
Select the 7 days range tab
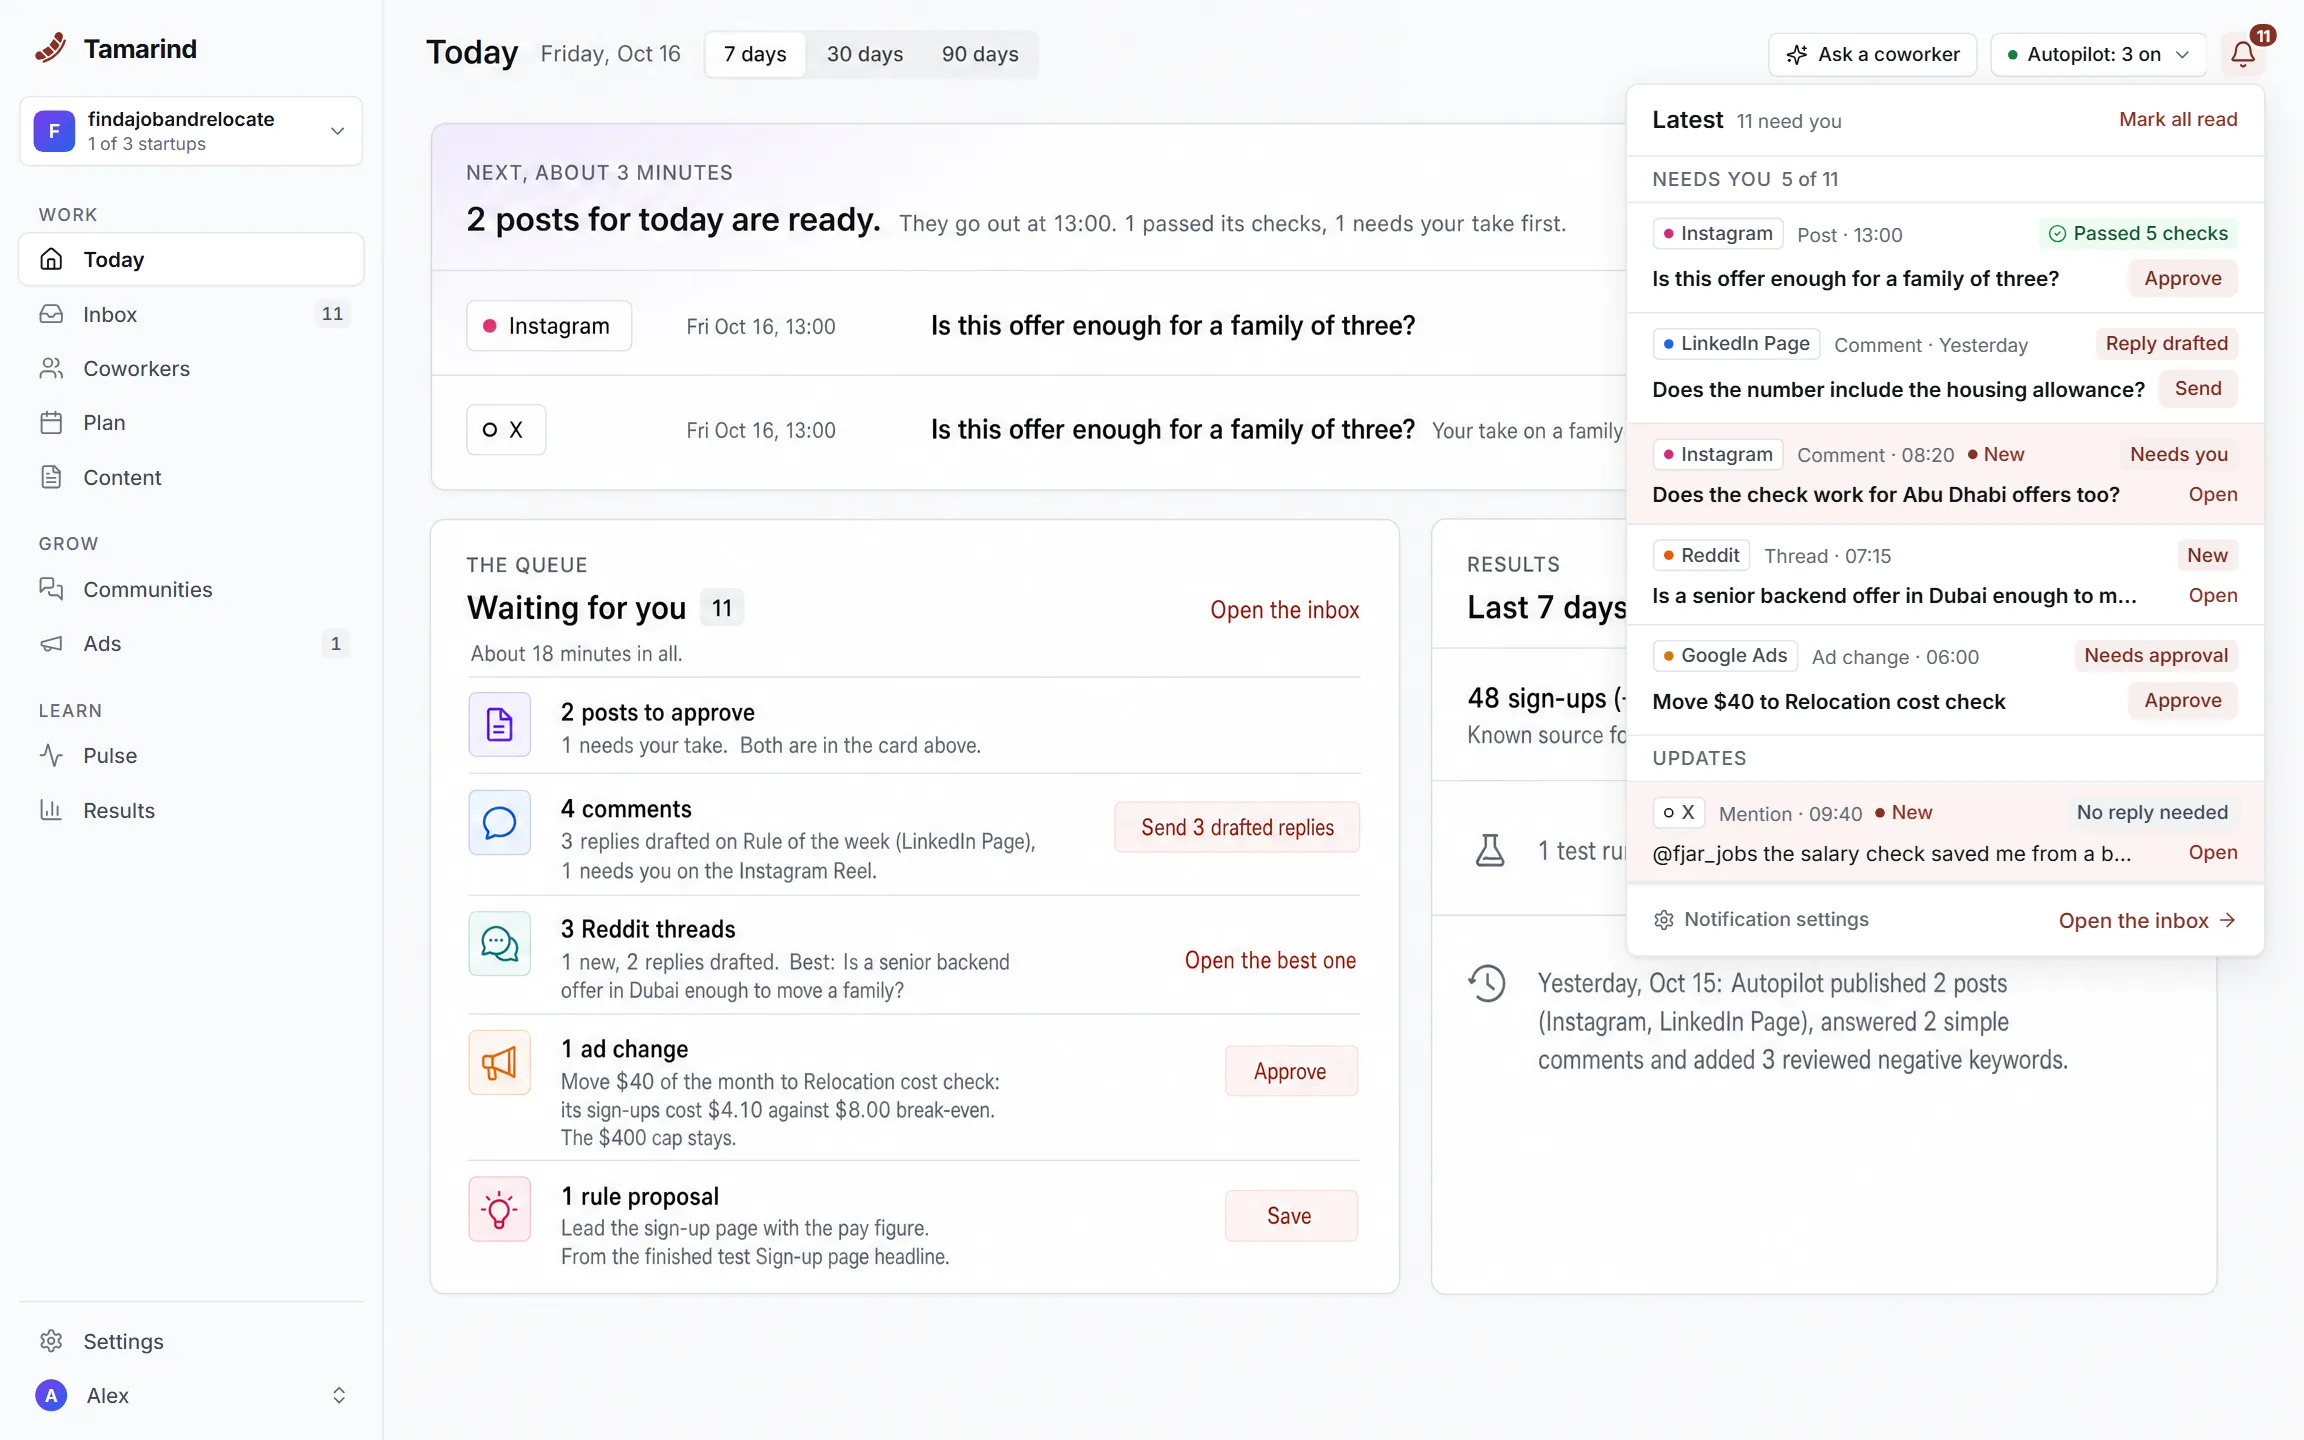(x=755, y=54)
